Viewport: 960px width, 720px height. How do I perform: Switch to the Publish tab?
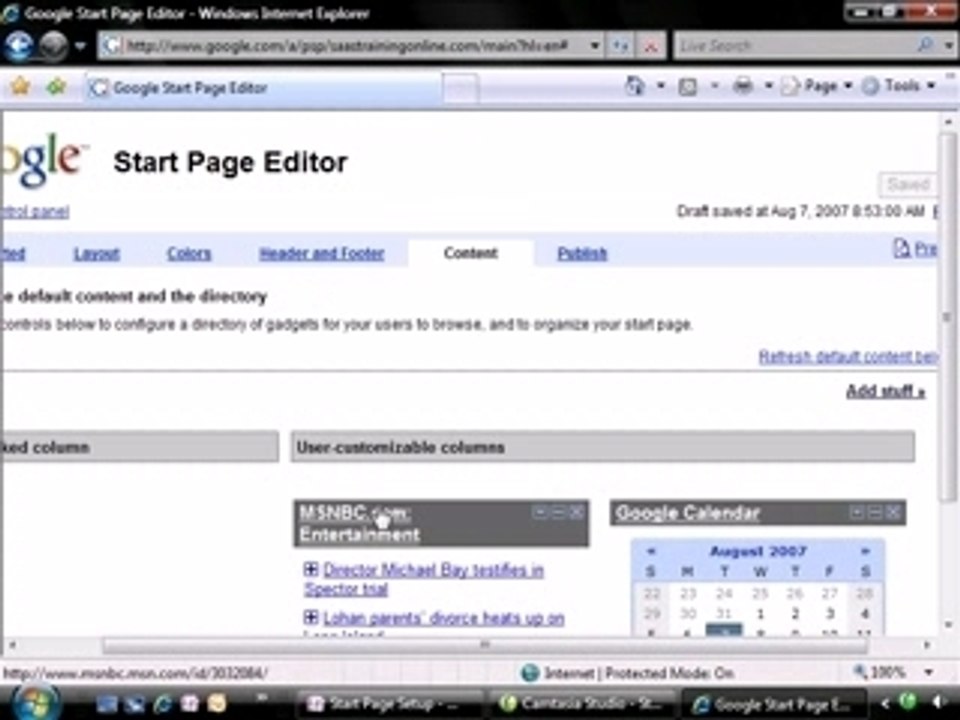pyautogui.click(x=582, y=253)
